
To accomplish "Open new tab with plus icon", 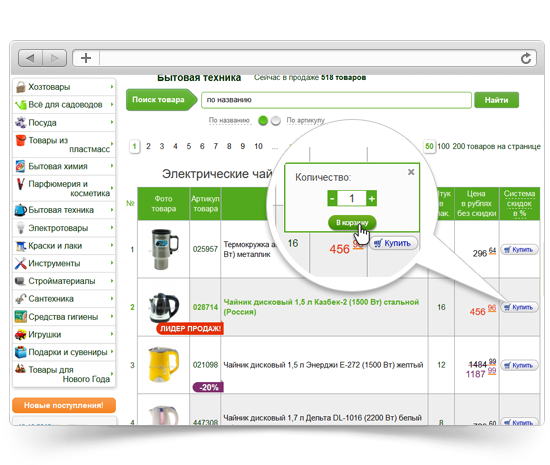I will pyautogui.click(x=86, y=58).
